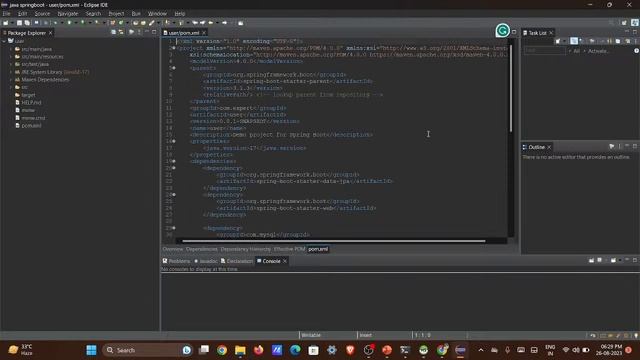640x360 pixels.
Task: Open the Run button dropdown arrow
Action: coord(76,23)
